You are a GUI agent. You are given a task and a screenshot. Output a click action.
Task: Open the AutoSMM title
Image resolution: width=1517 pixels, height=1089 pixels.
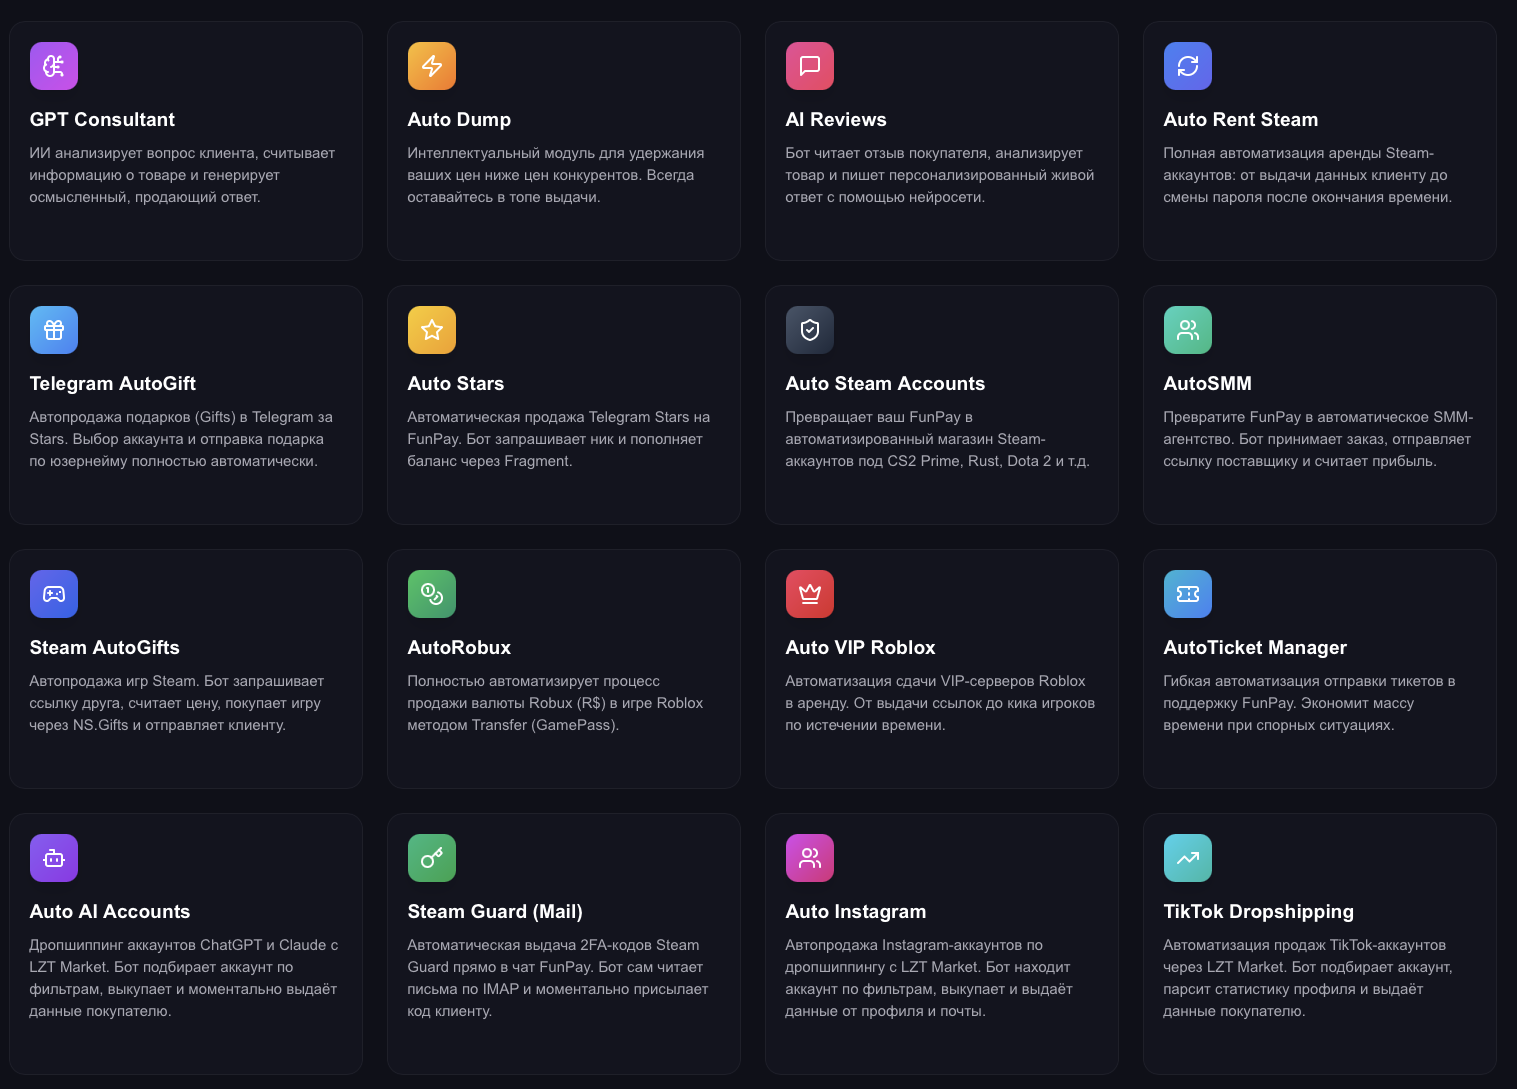(x=1208, y=384)
